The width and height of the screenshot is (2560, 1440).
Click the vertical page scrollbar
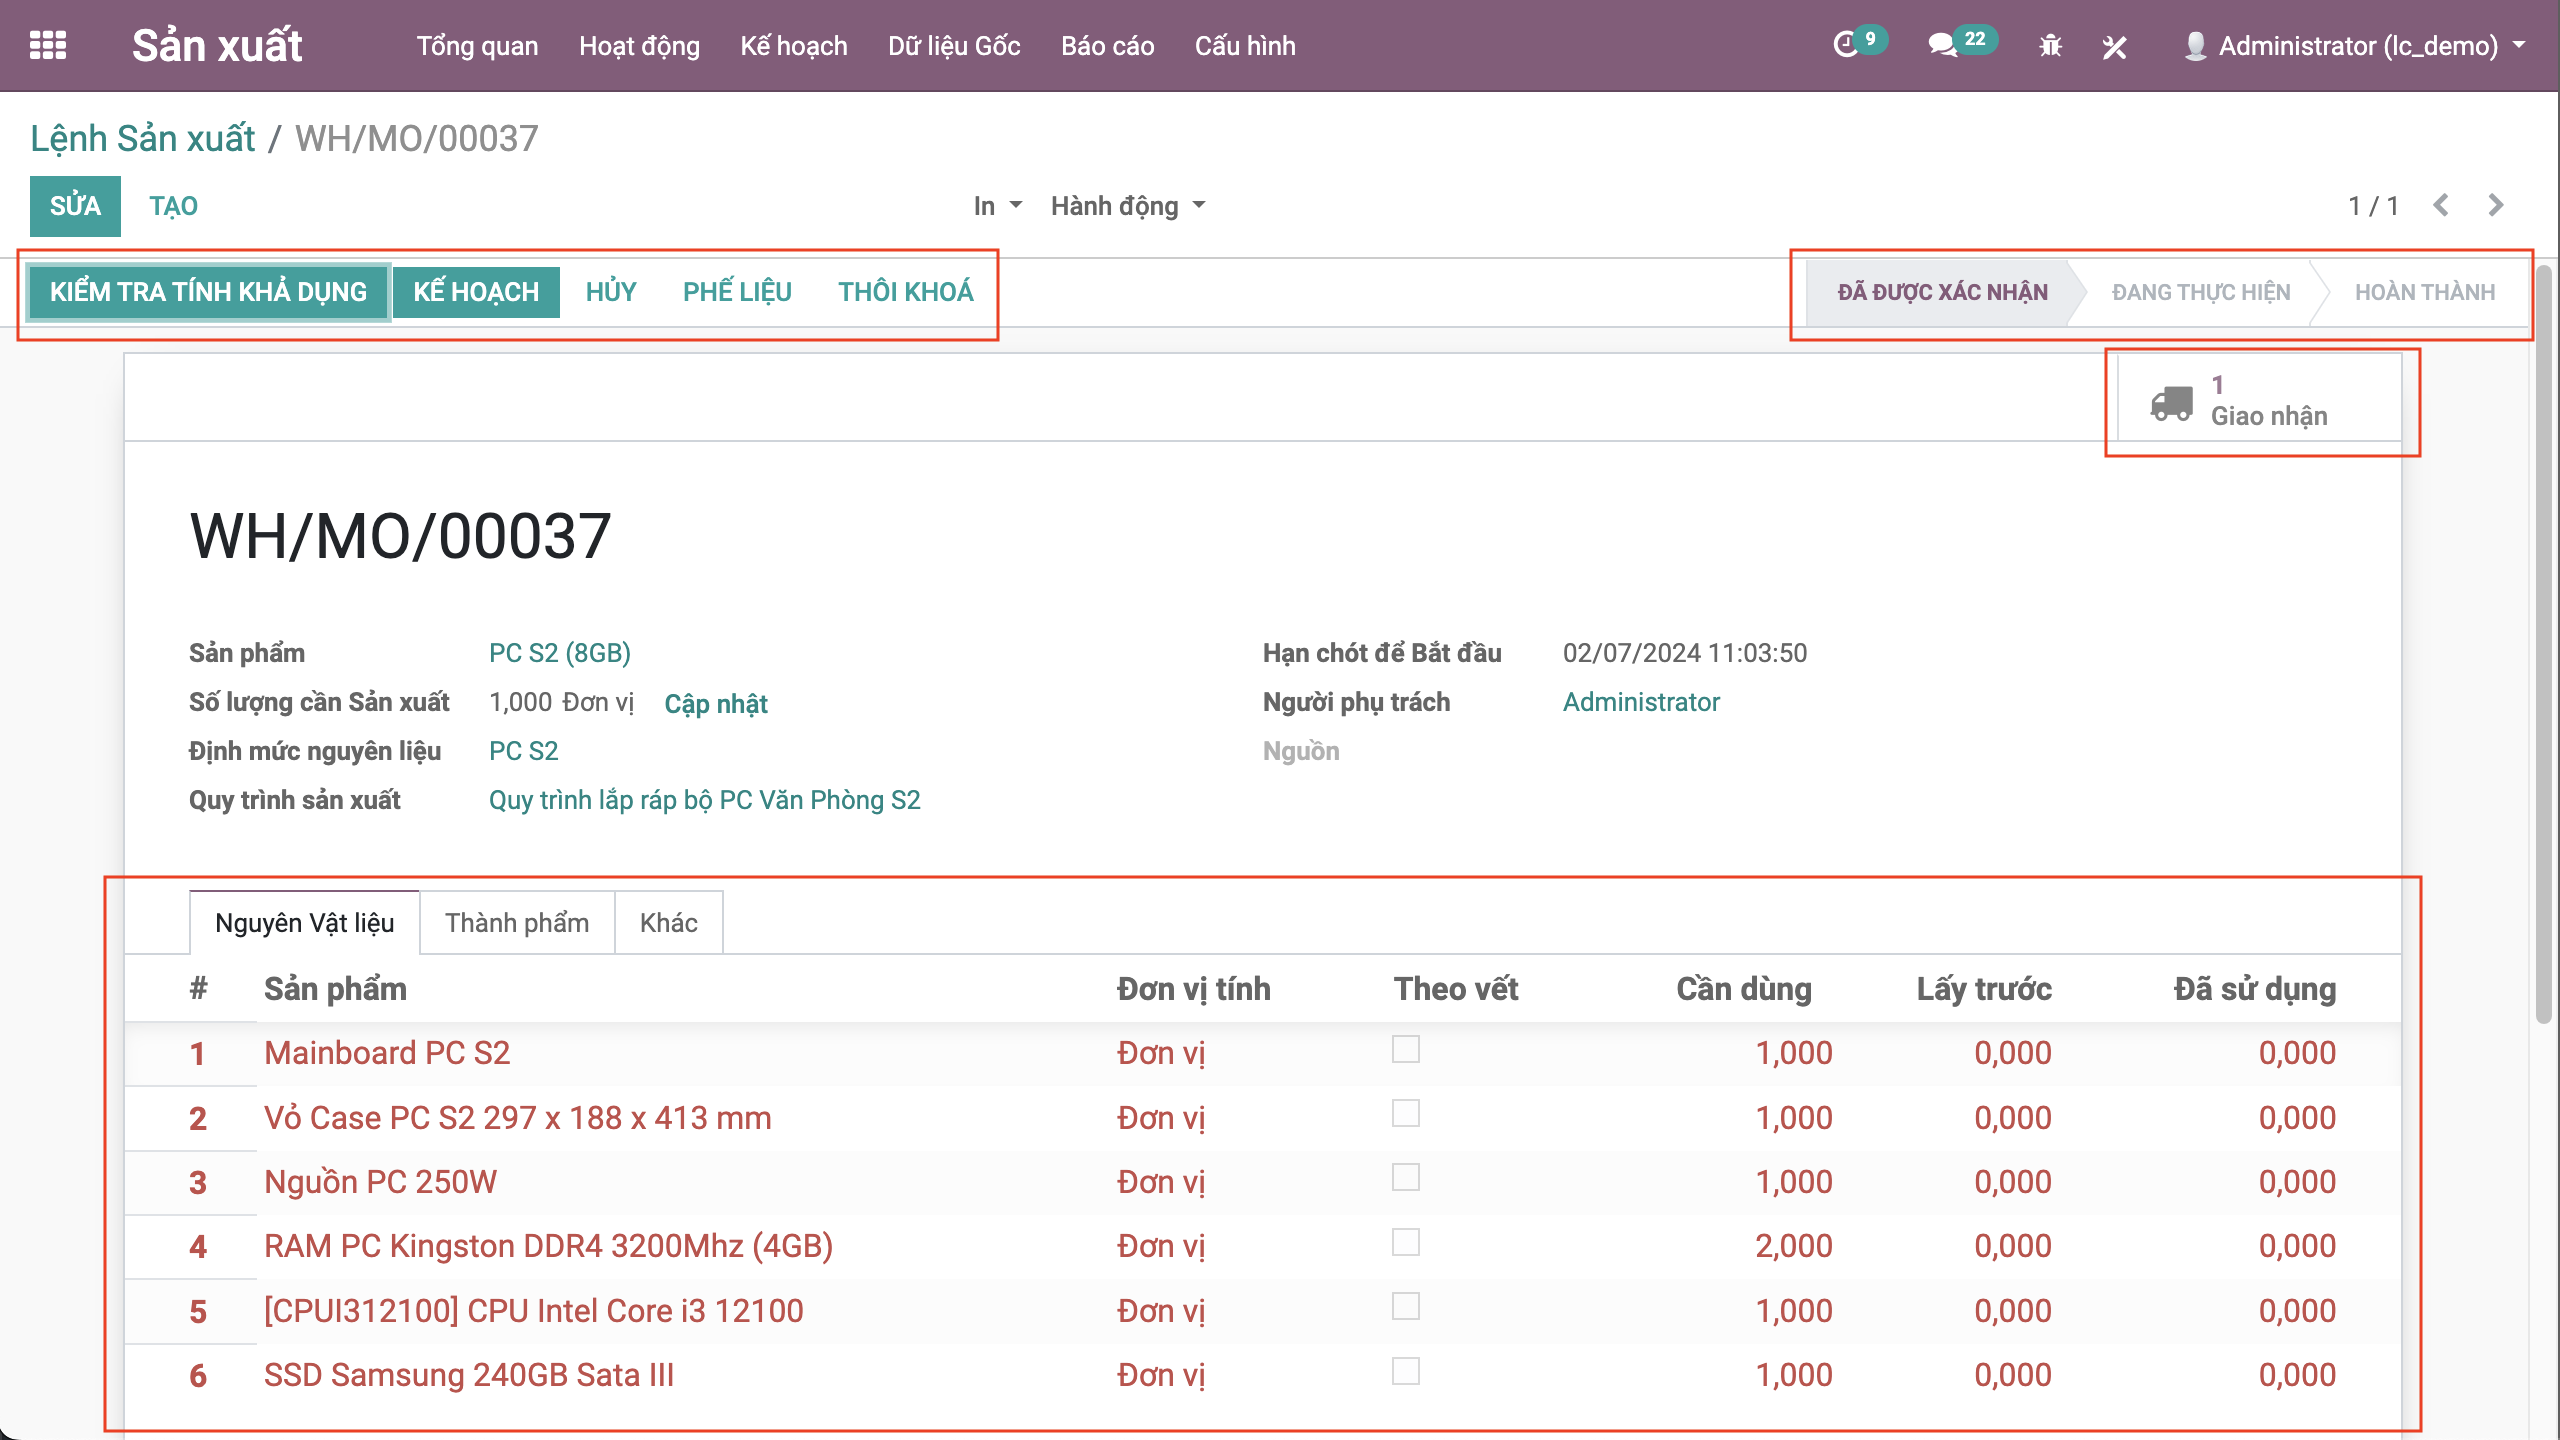(x=2544, y=640)
